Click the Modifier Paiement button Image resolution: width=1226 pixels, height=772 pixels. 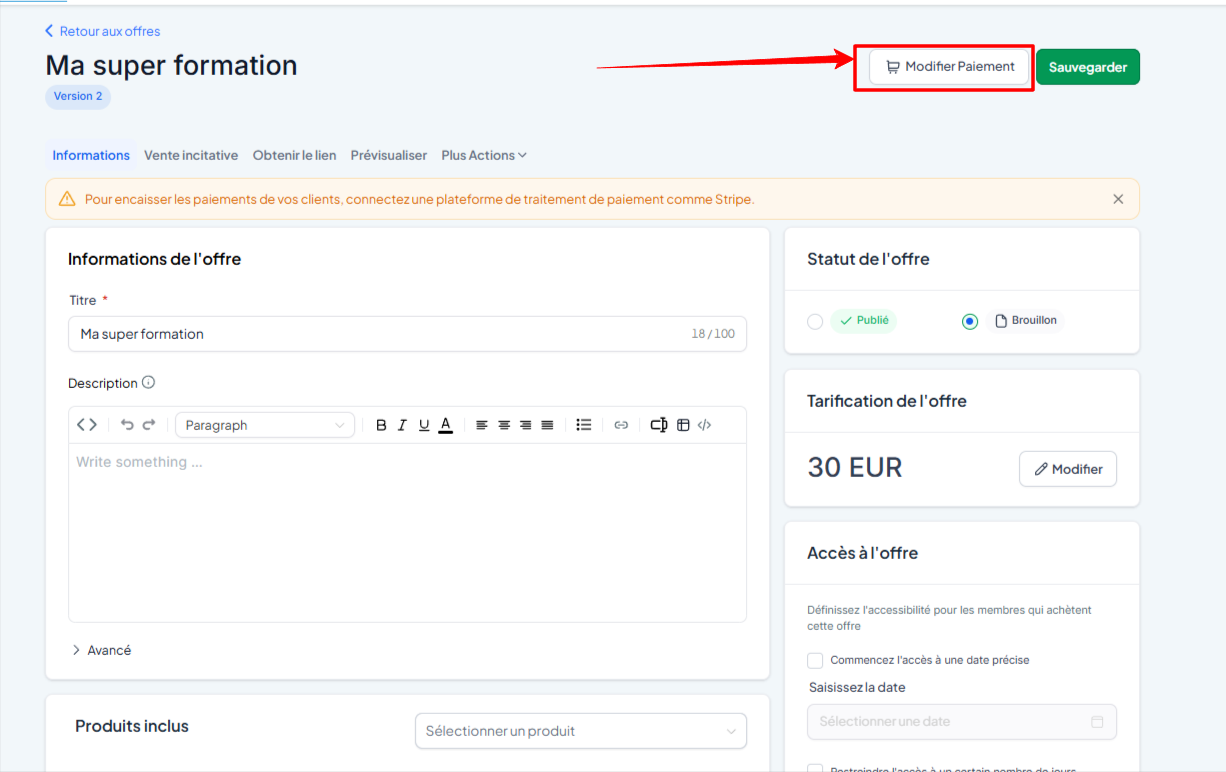(949, 67)
